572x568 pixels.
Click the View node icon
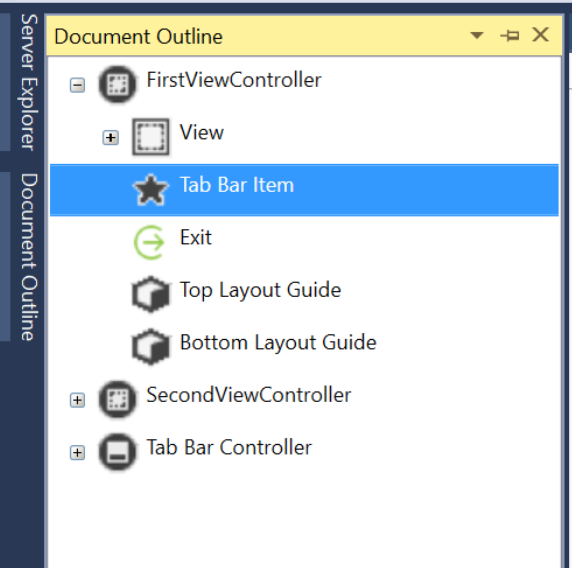(151, 137)
